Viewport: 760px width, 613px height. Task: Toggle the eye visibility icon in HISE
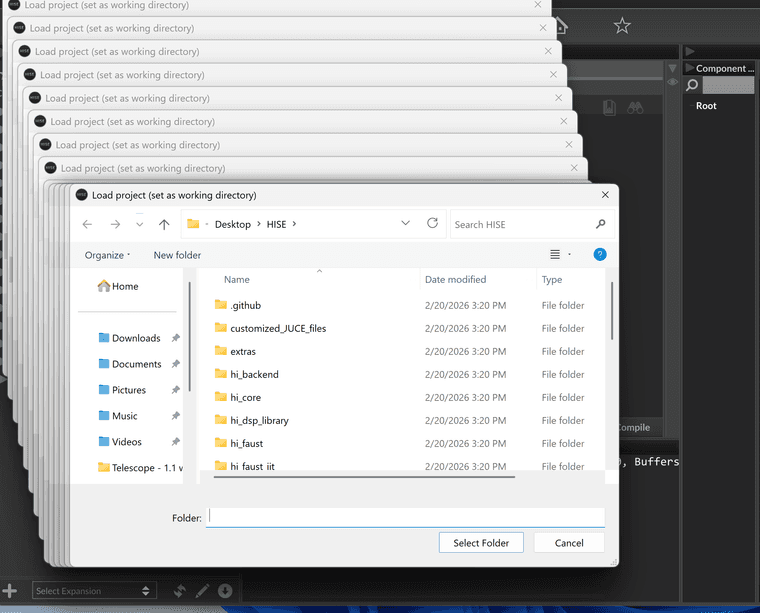[x=673, y=83]
